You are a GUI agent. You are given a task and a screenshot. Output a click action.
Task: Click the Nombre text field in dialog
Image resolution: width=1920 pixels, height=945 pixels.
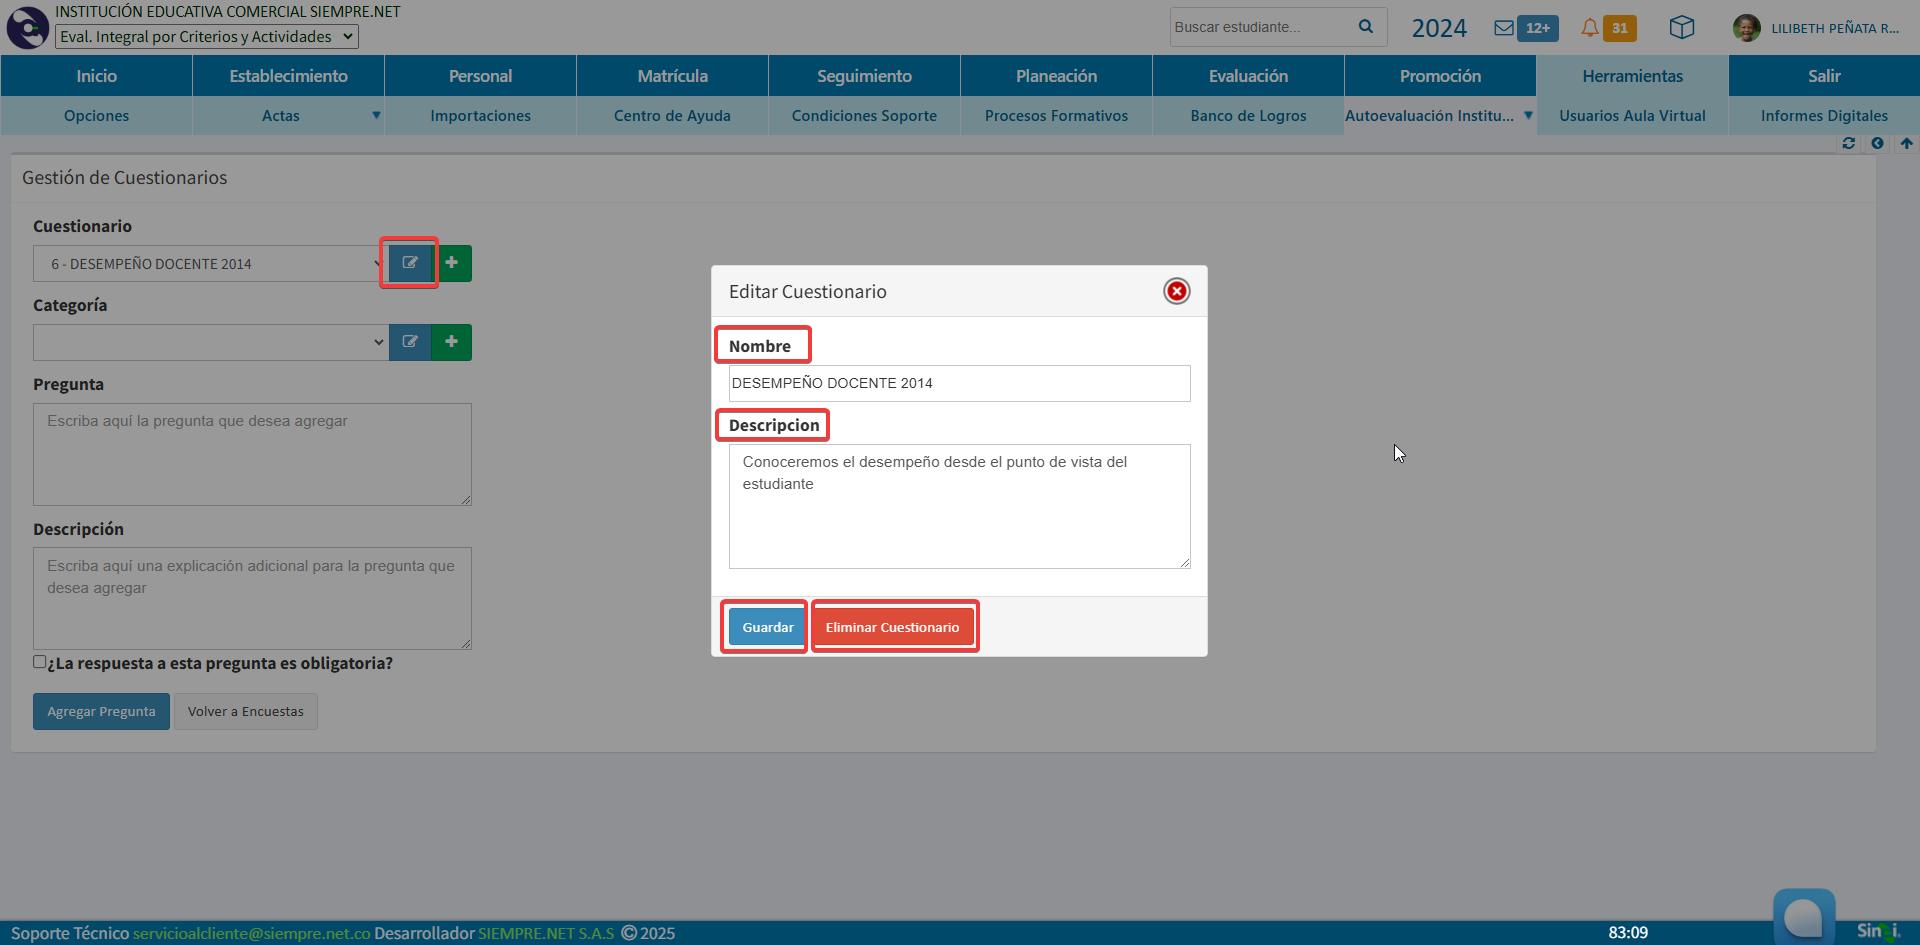(959, 383)
